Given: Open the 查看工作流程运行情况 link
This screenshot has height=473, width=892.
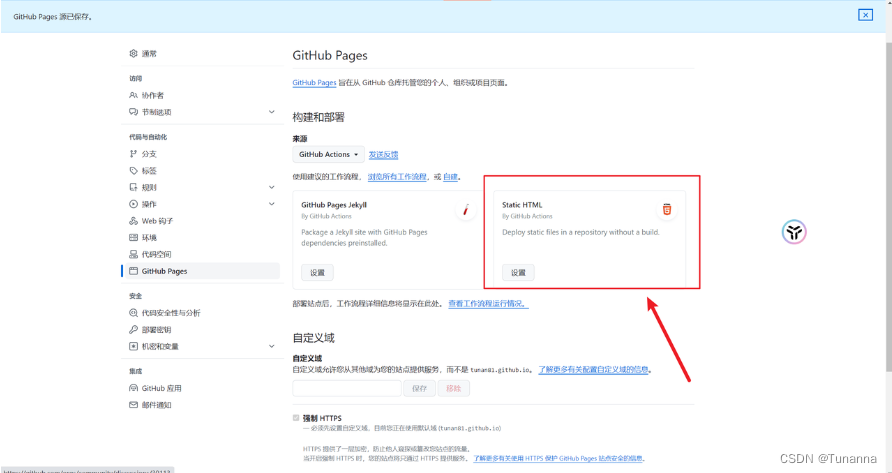Looking at the screenshot, I should 488,304.
